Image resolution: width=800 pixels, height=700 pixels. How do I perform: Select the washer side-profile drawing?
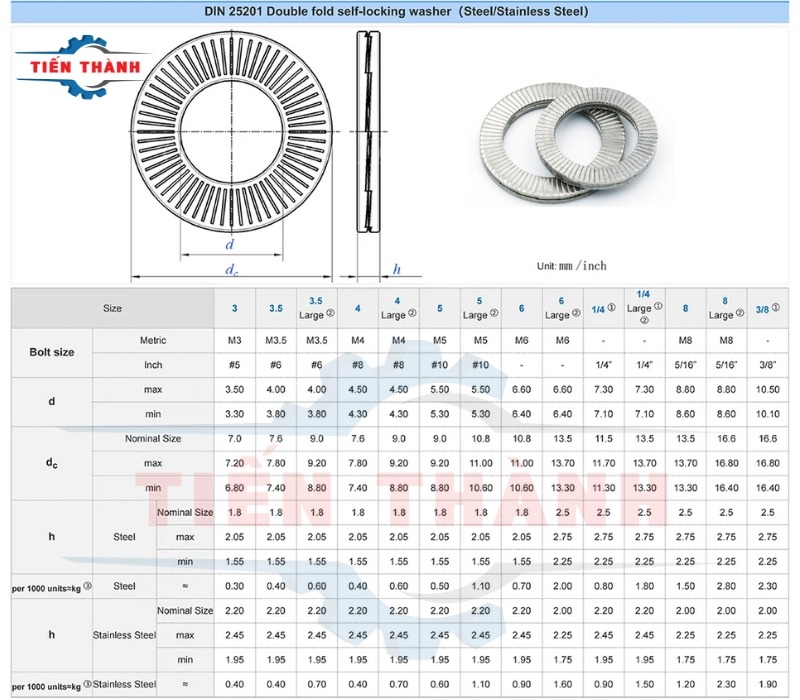(x=368, y=132)
